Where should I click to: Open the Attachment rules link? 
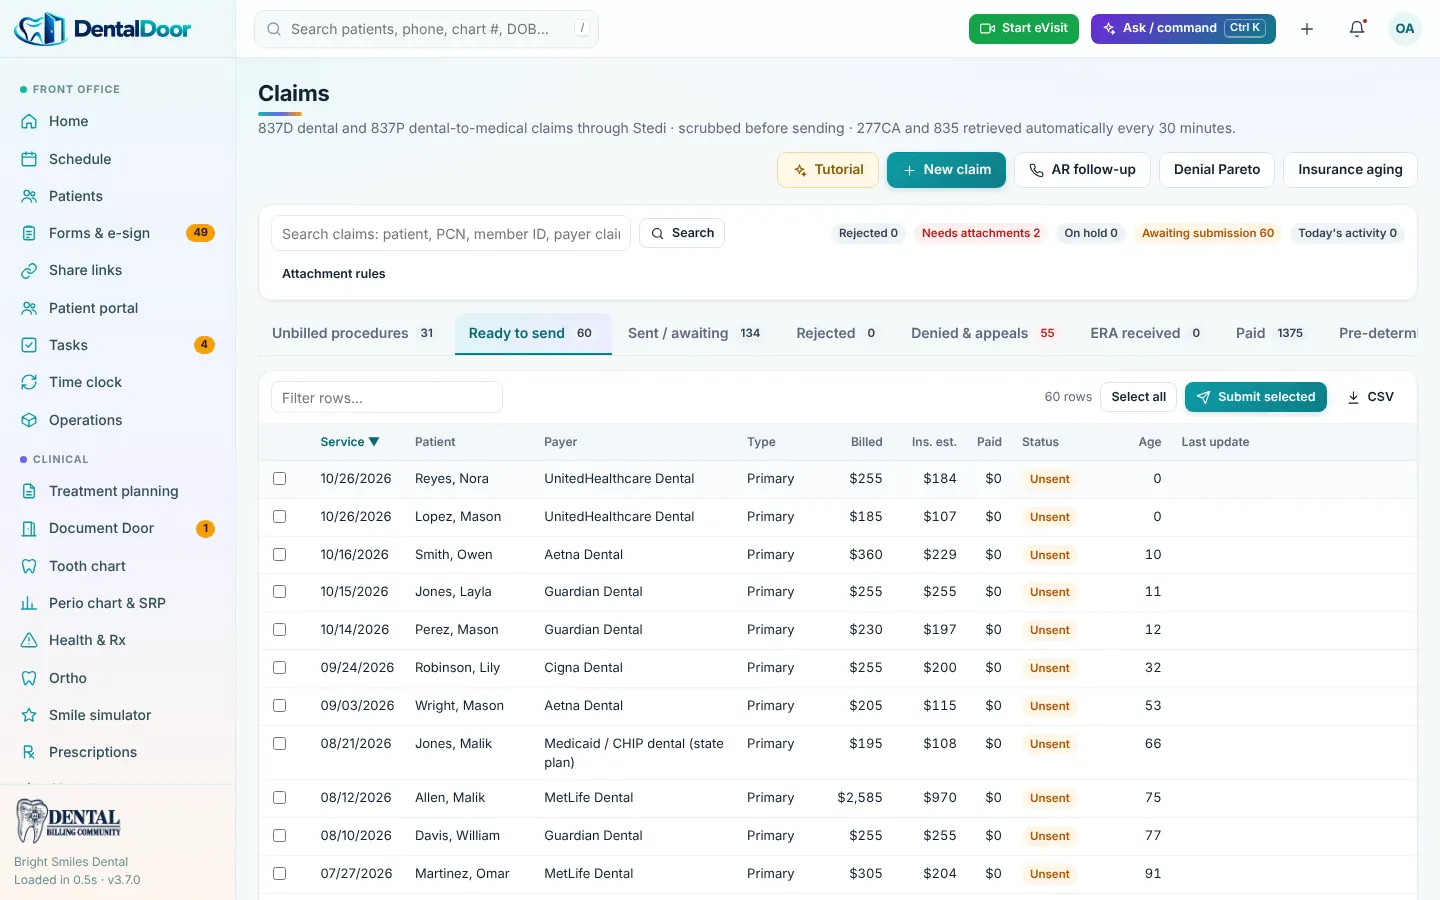[334, 274]
